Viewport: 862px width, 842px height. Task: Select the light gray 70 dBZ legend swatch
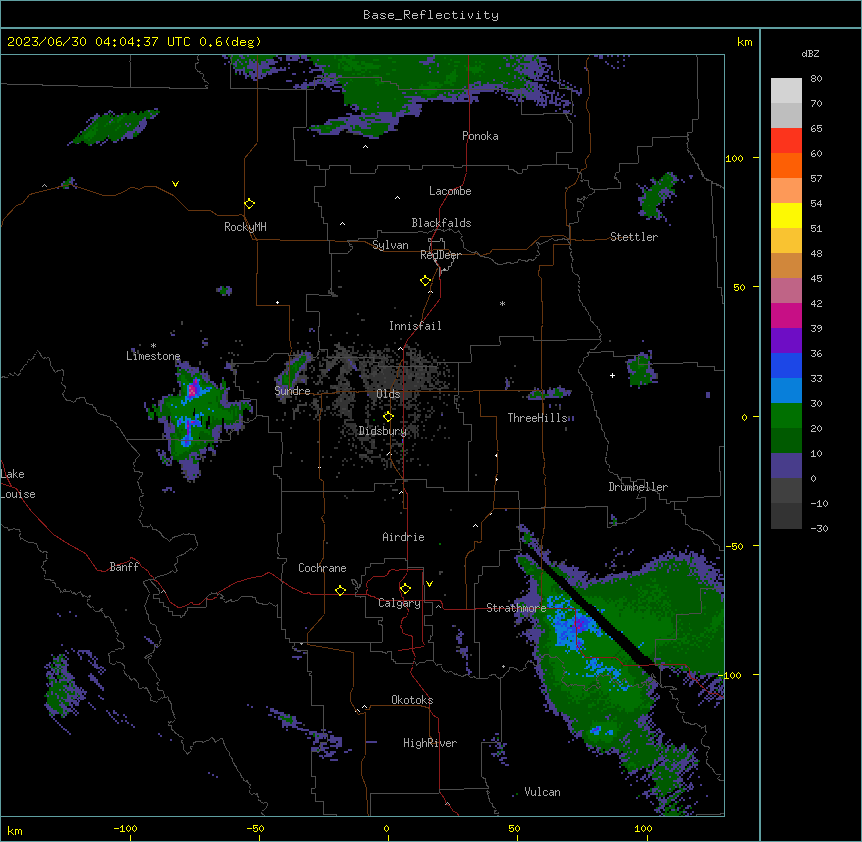pyautogui.click(x=786, y=91)
